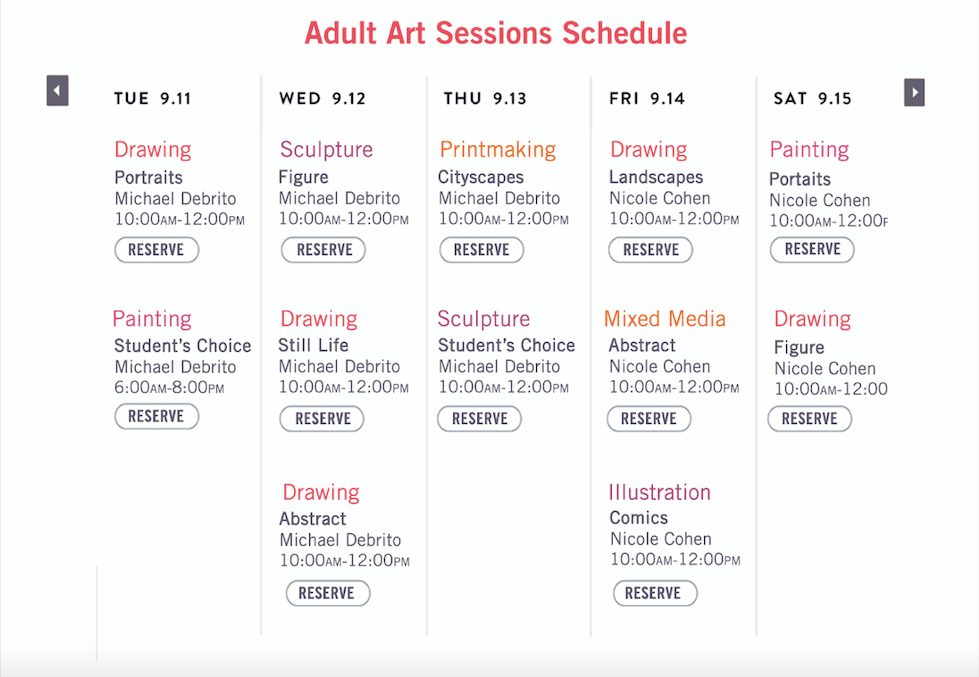
Task: Reserve Saturday Drawing Figure session
Action: (x=810, y=418)
